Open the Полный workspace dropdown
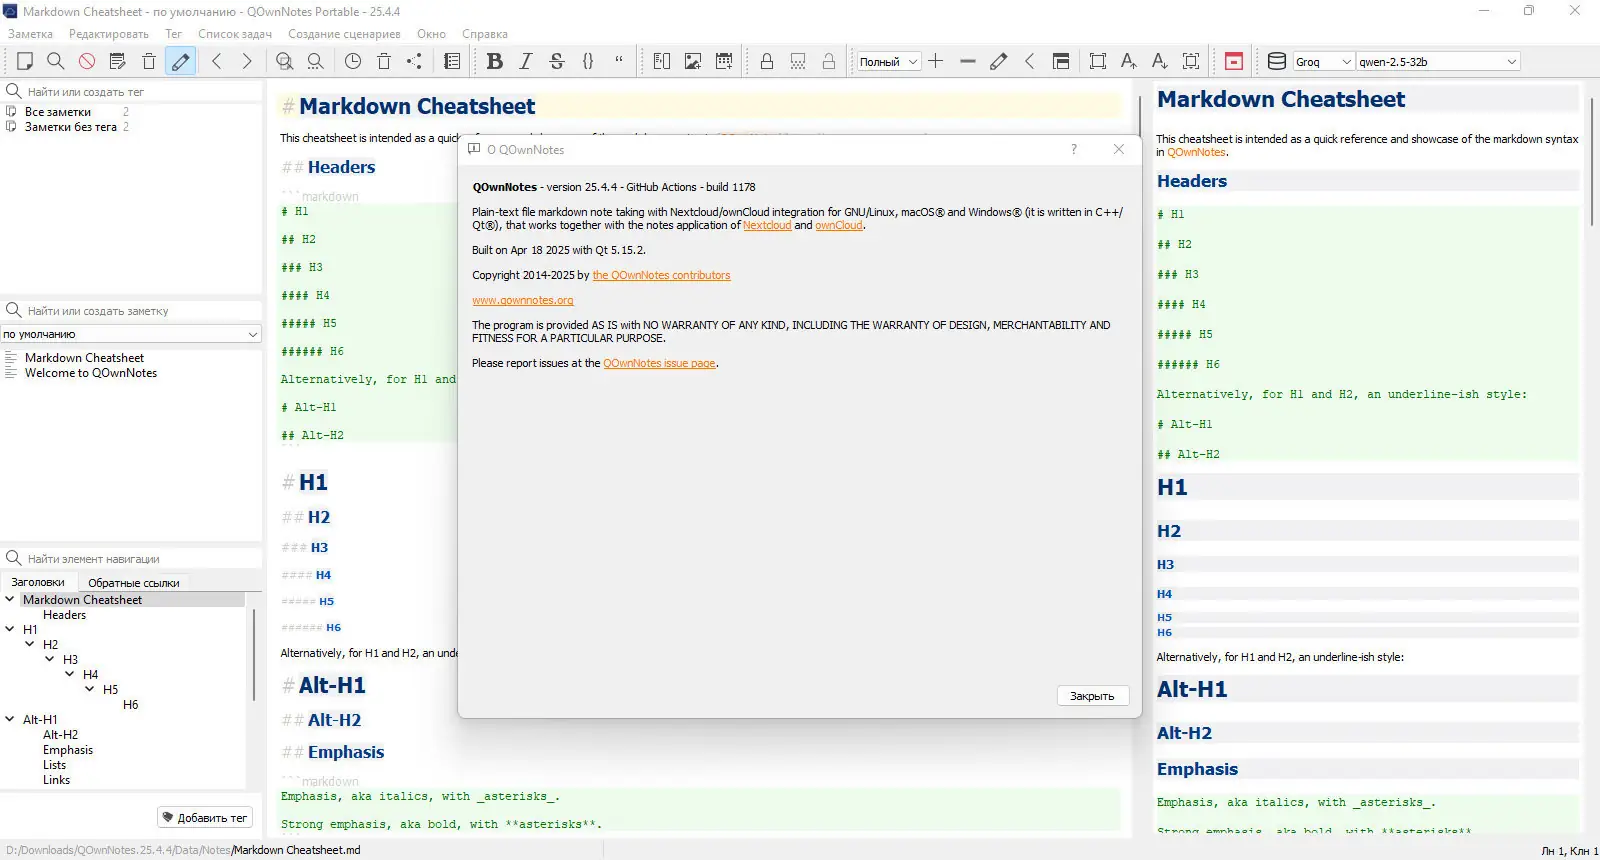This screenshot has height=860, width=1600. click(x=888, y=61)
